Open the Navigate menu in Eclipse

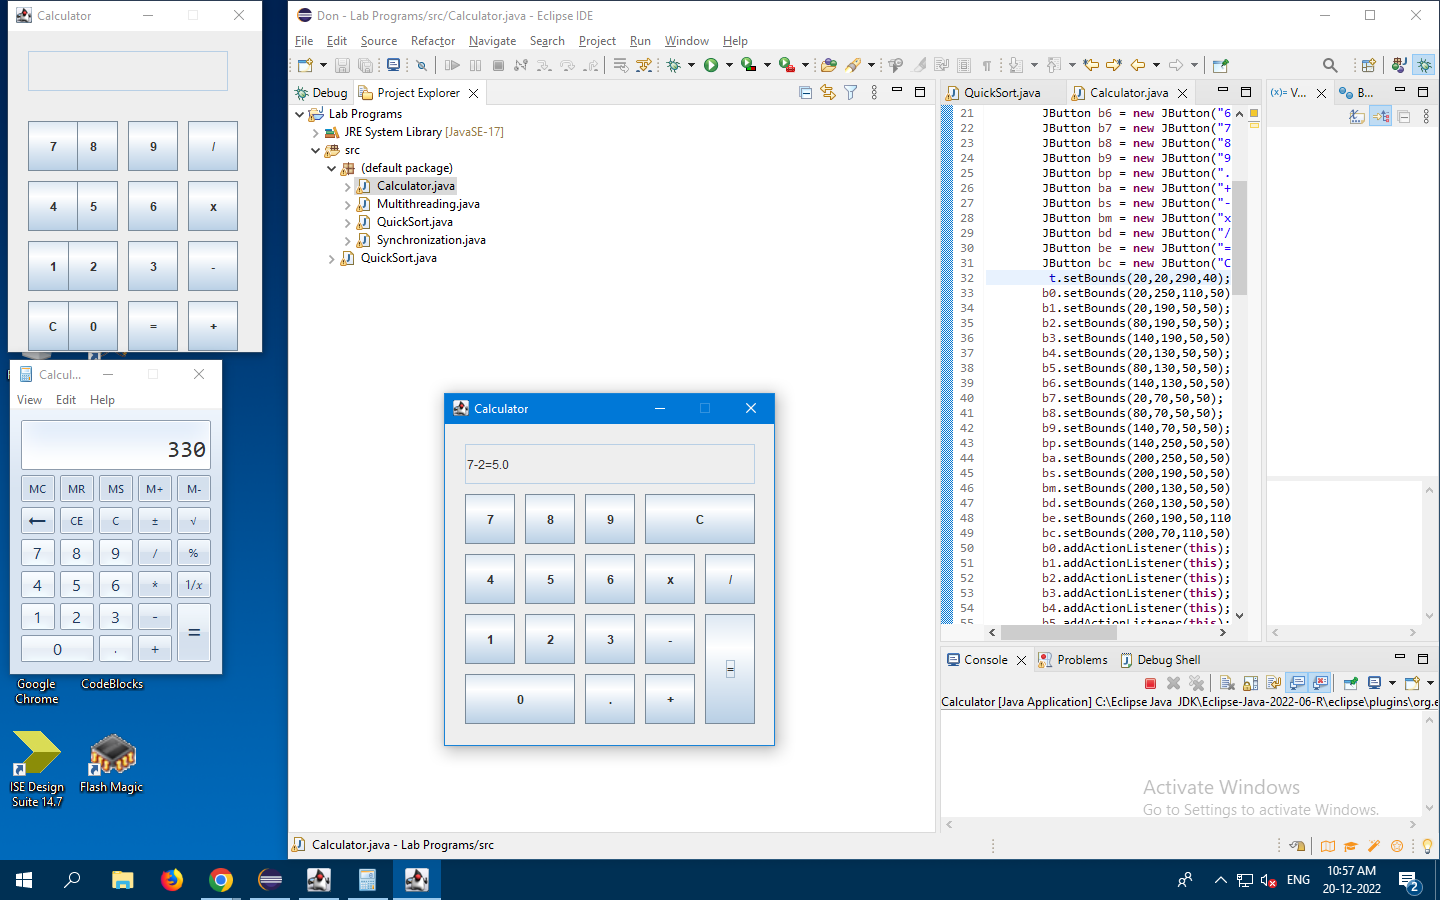point(492,41)
